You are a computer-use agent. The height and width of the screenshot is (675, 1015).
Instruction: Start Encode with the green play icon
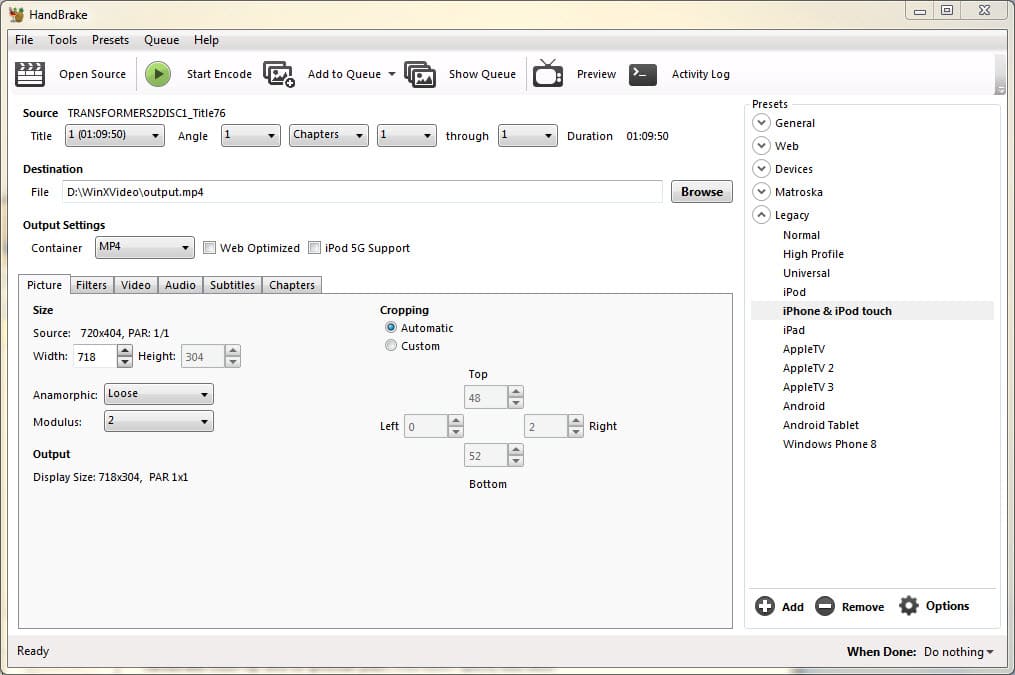click(158, 73)
